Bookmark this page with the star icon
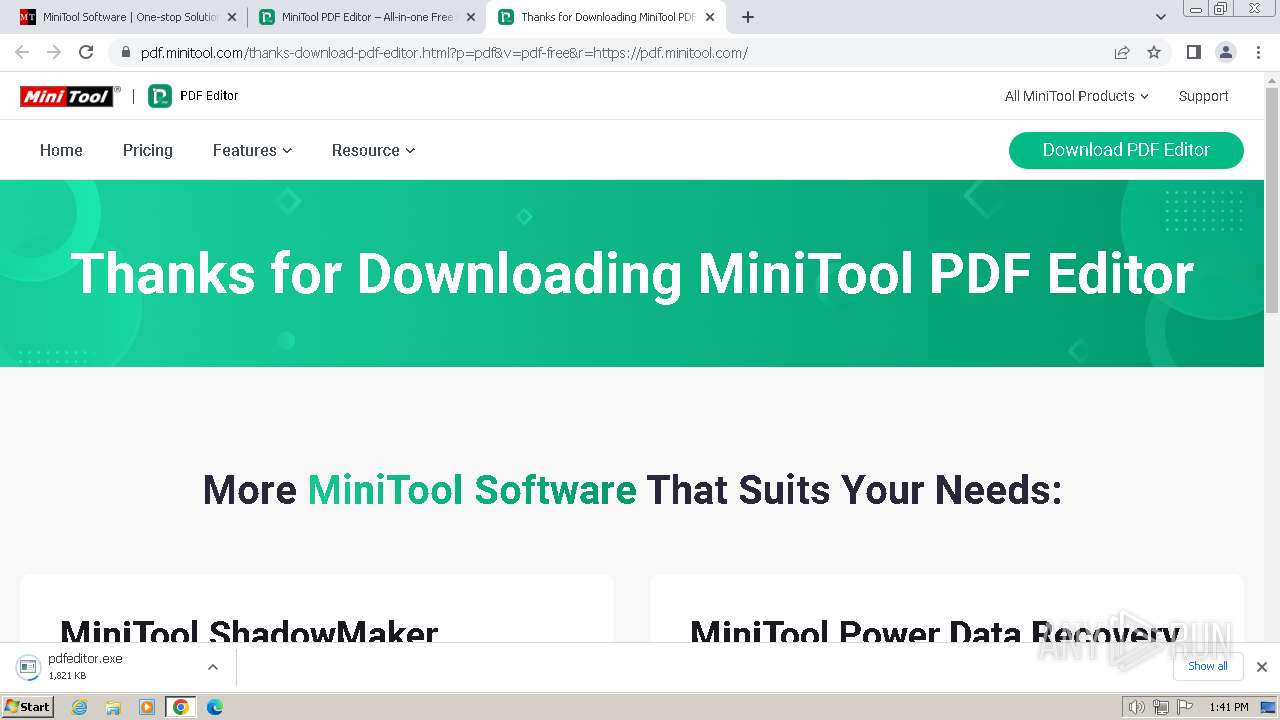The height and width of the screenshot is (720, 1280). click(x=1154, y=53)
